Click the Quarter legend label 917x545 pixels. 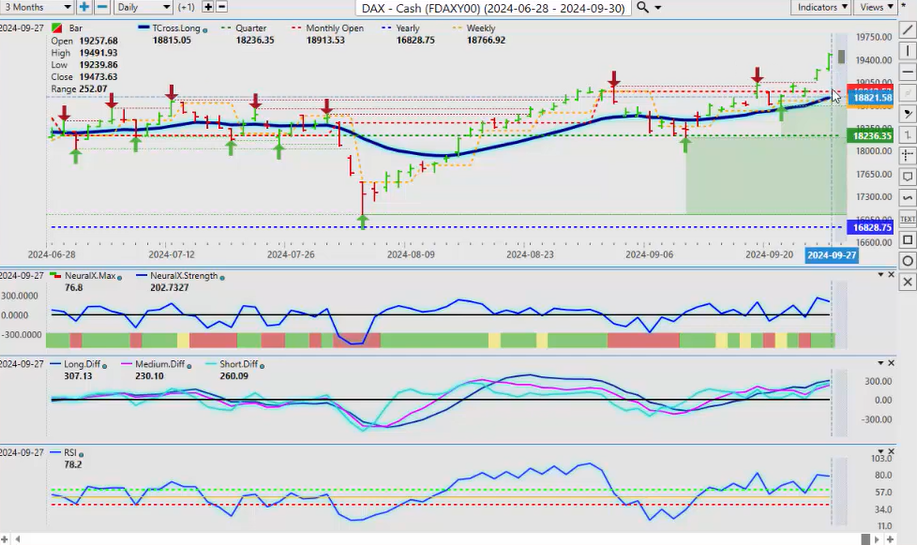coord(251,28)
